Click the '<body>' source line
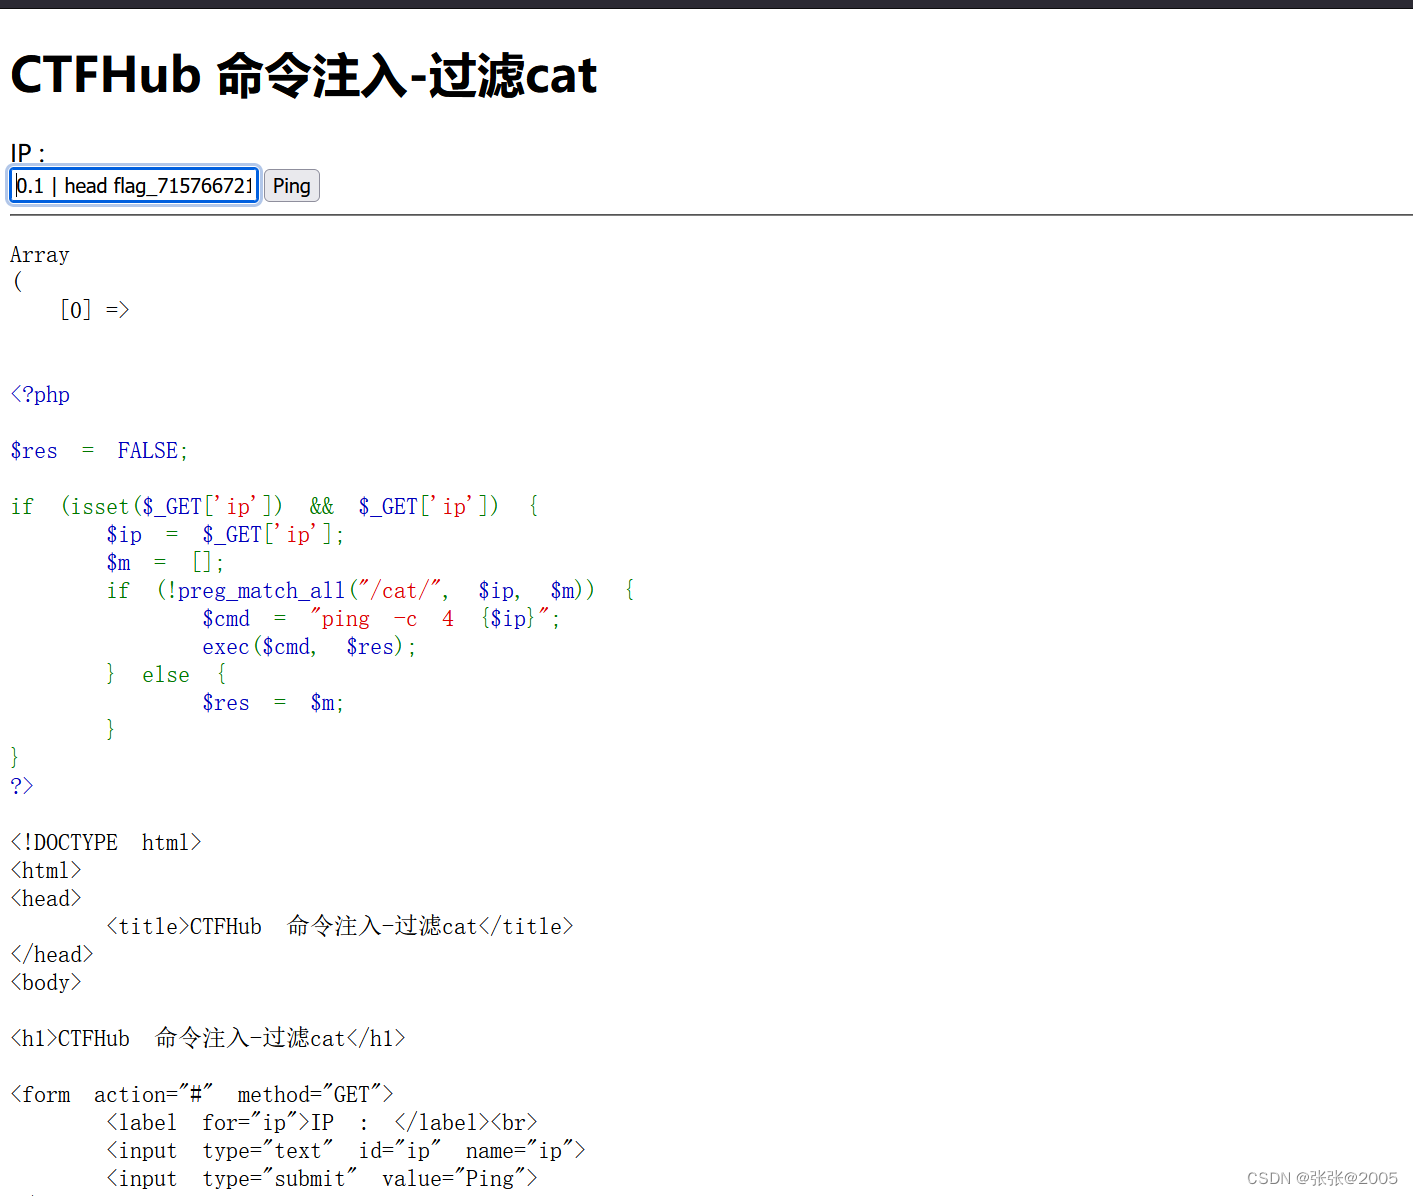Viewport: 1413px width, 1196px height. click(46, 983)
